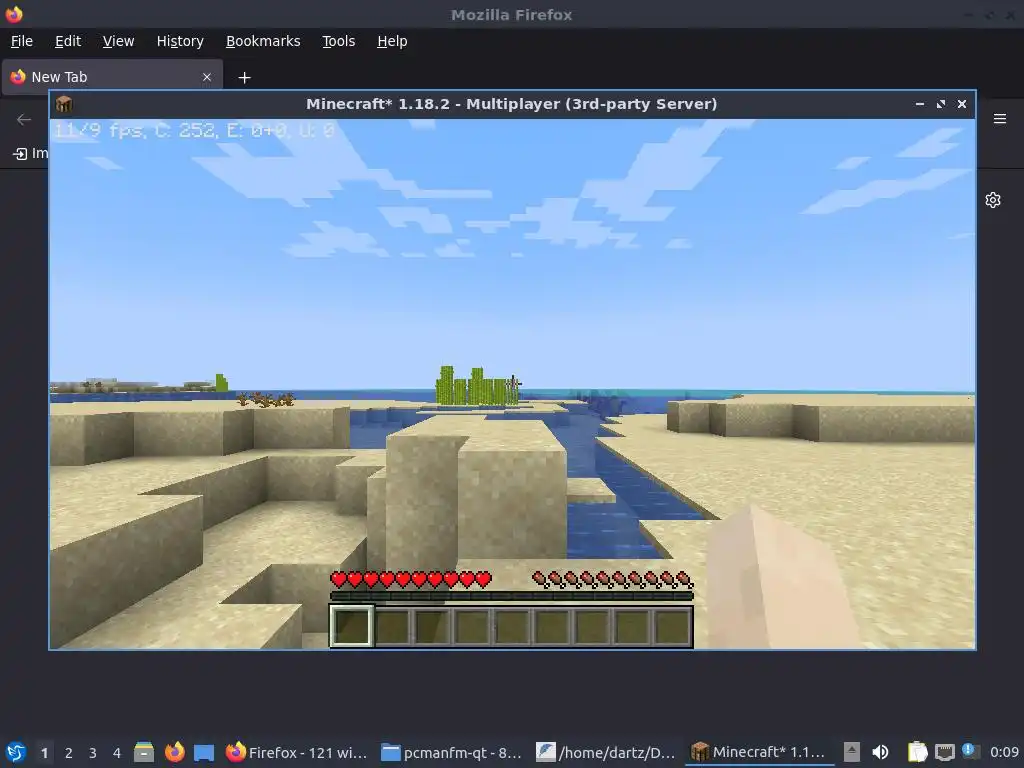Image resolution: width=1024 pixels, height=768 pixels.
Task: Open the Tools menu
Action: pos(338,41)
